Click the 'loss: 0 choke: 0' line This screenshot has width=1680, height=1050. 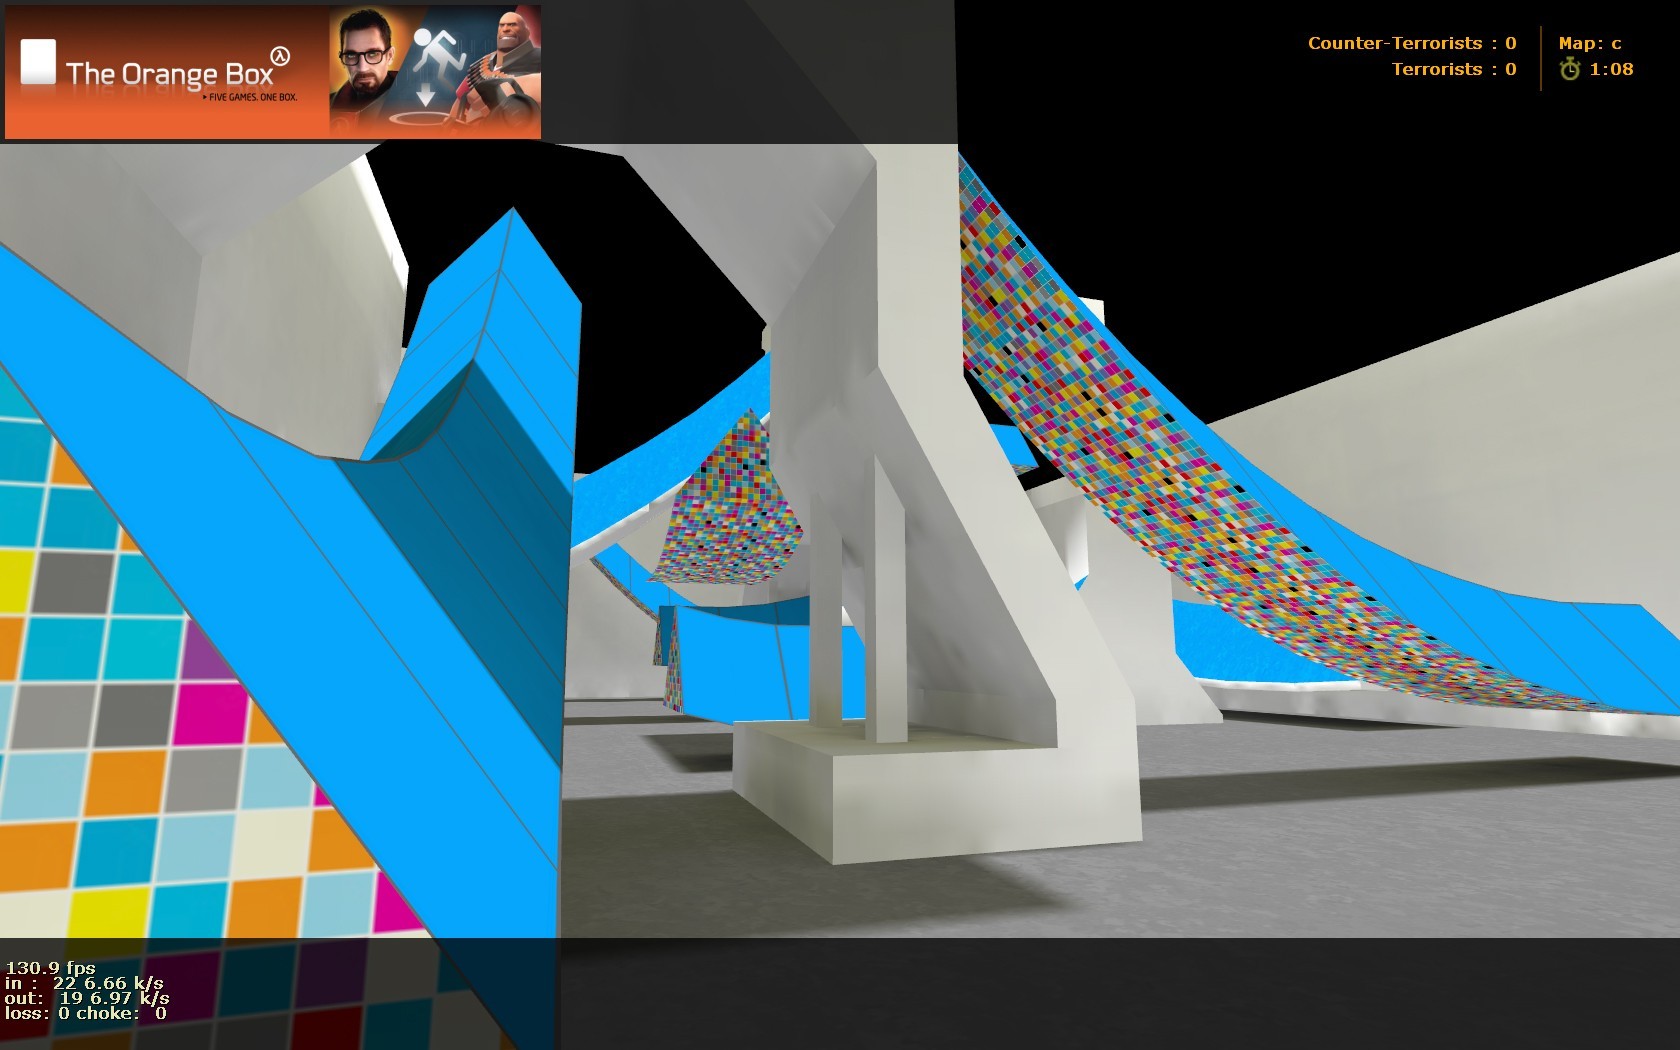click(x=86, y=1013)
